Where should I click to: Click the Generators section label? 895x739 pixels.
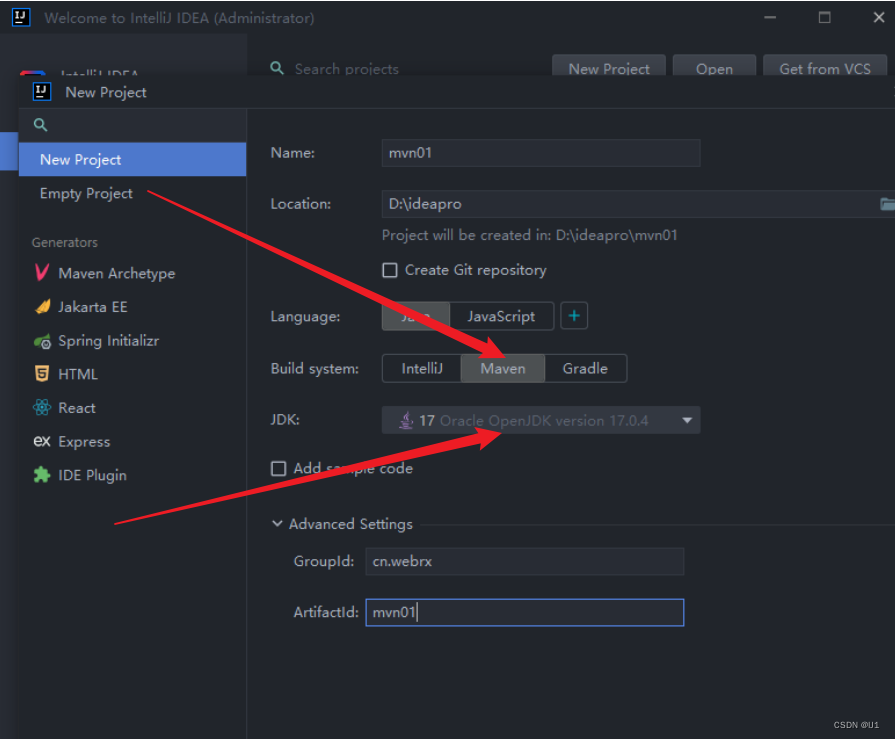pyautogui.click(x=64, y=243)
